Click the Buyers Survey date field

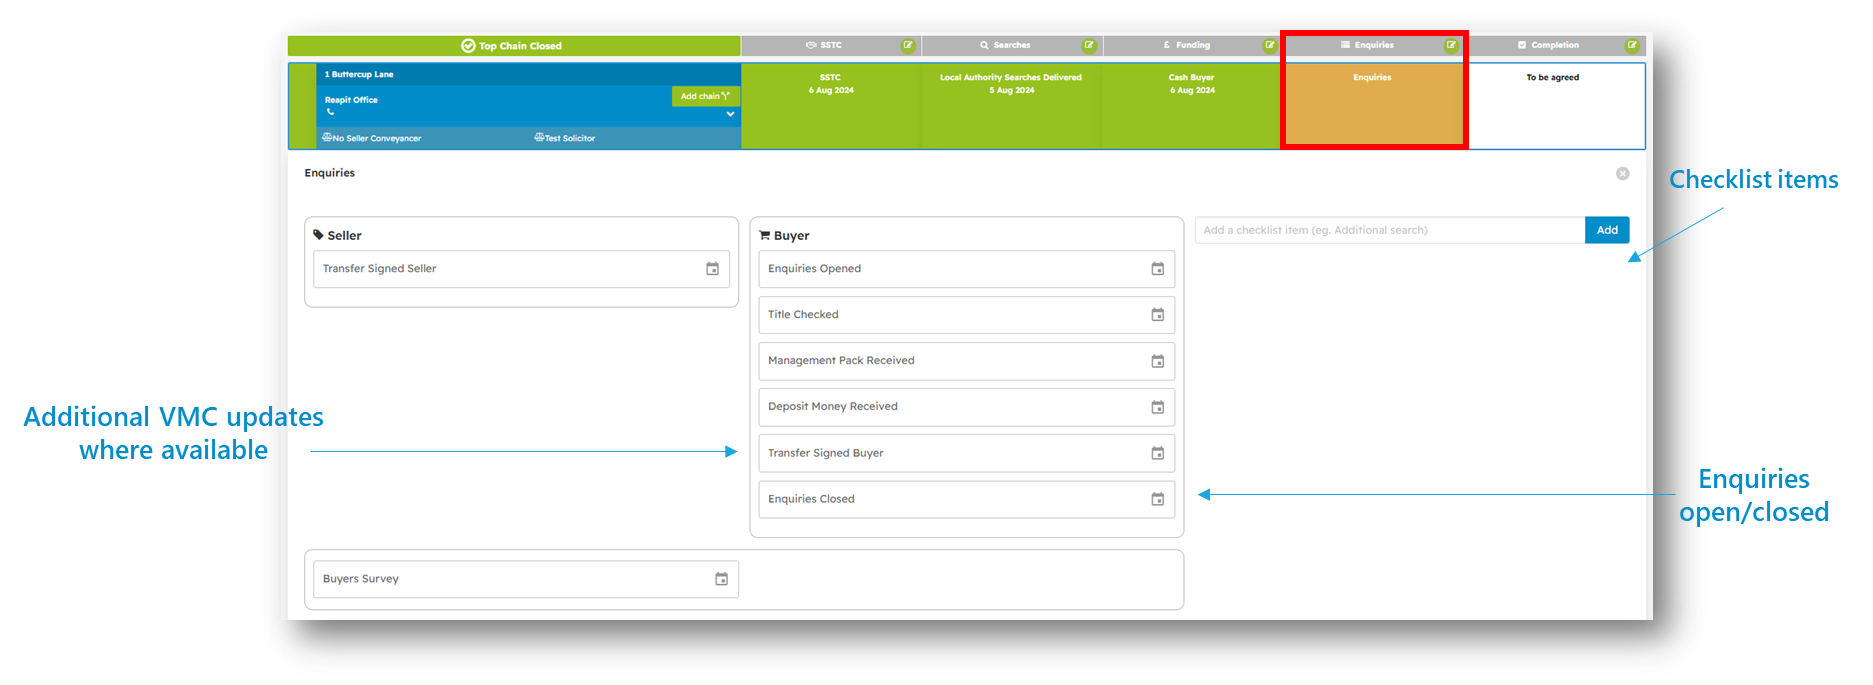coord(526,579)
